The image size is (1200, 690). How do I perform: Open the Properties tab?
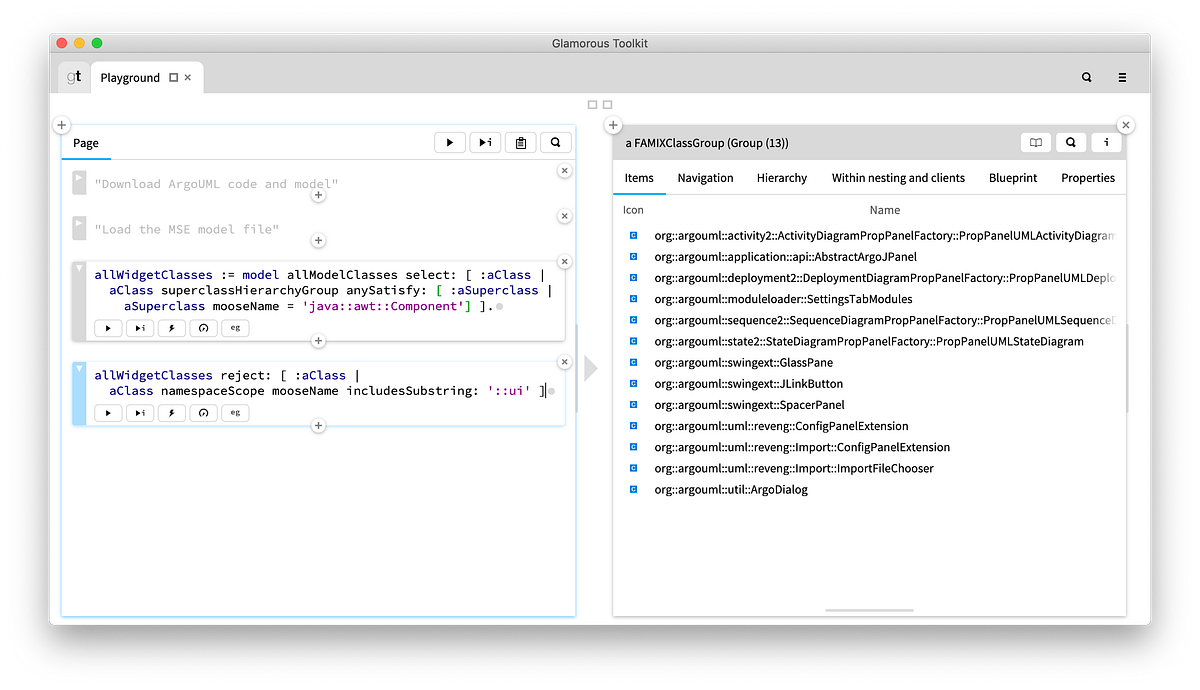tap(1088, 178)
